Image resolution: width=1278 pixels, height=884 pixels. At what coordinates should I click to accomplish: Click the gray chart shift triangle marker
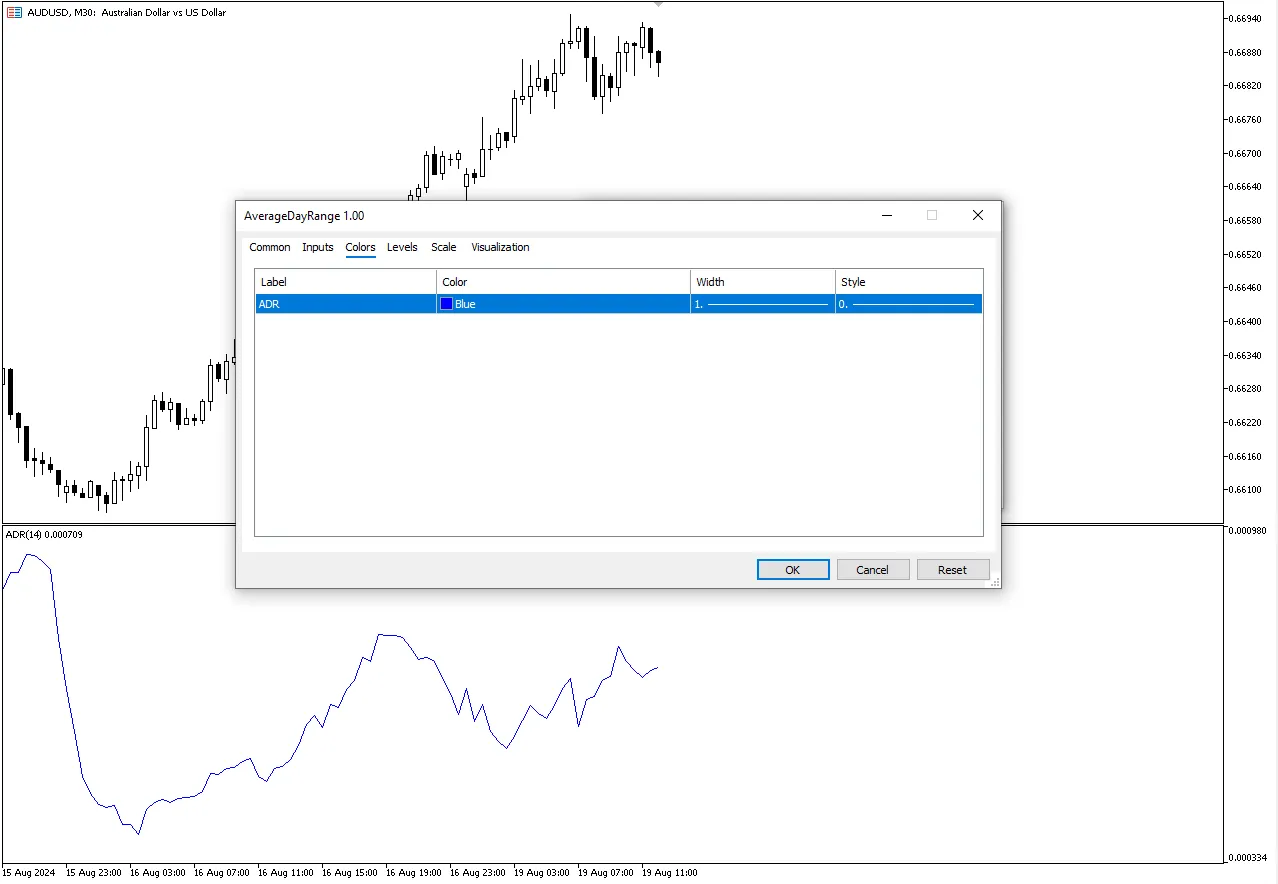[x=657, y=5]
